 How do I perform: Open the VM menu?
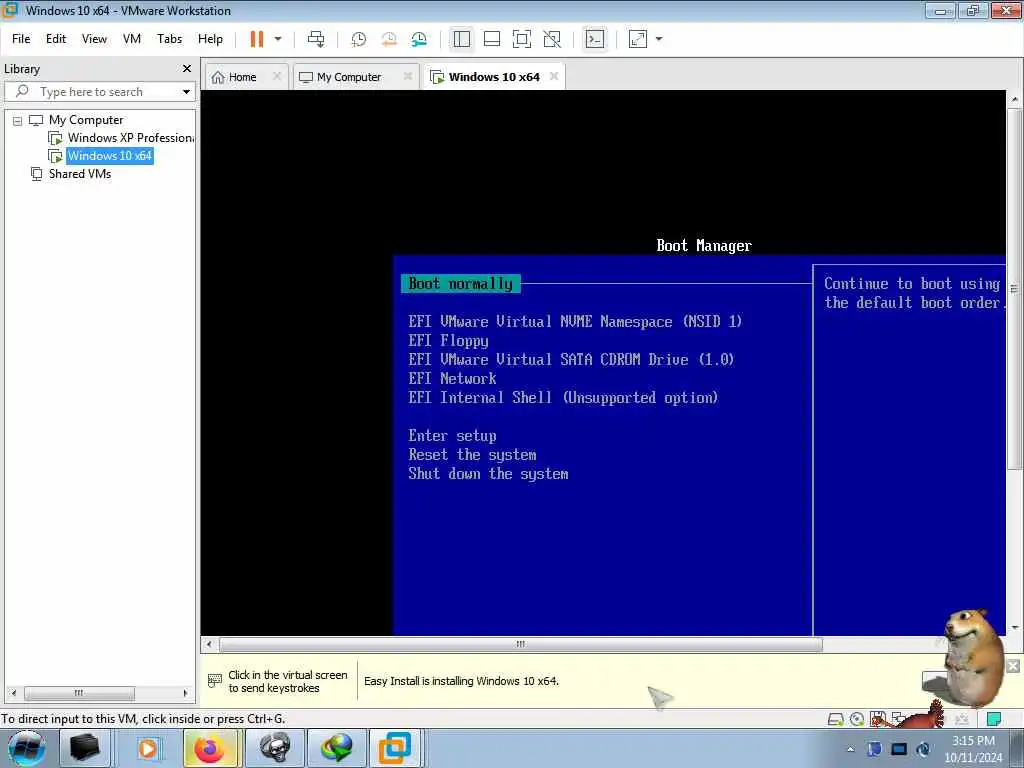click(x=132, y=39)
